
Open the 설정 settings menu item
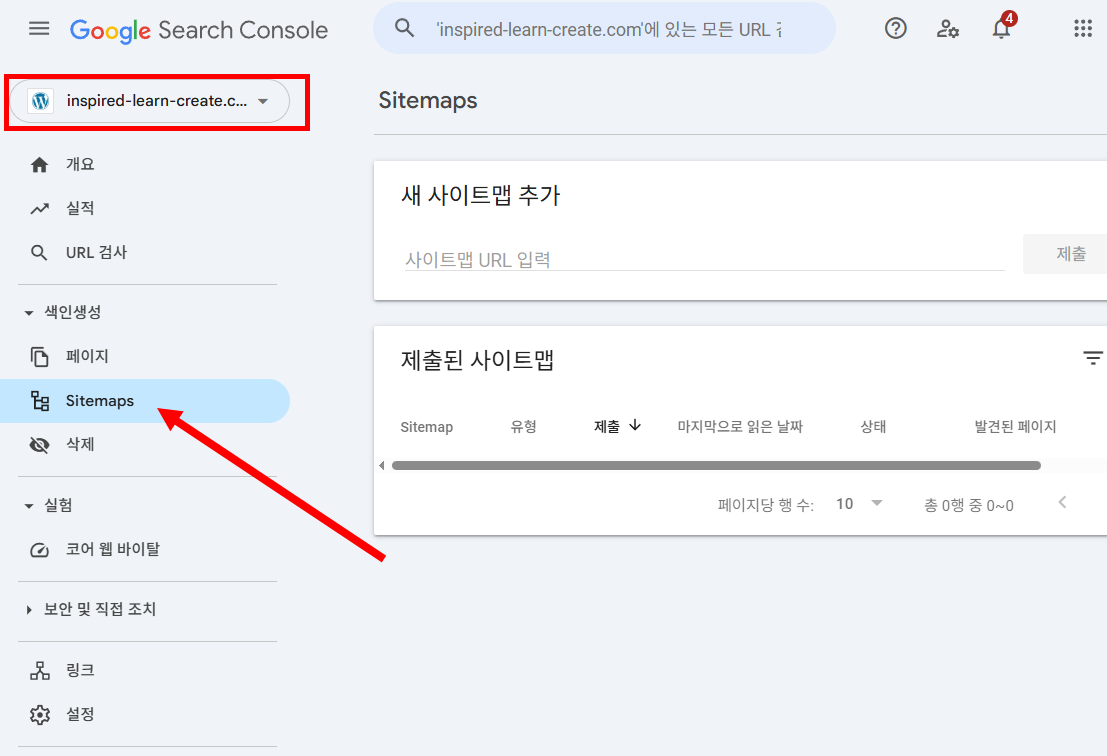145,714
